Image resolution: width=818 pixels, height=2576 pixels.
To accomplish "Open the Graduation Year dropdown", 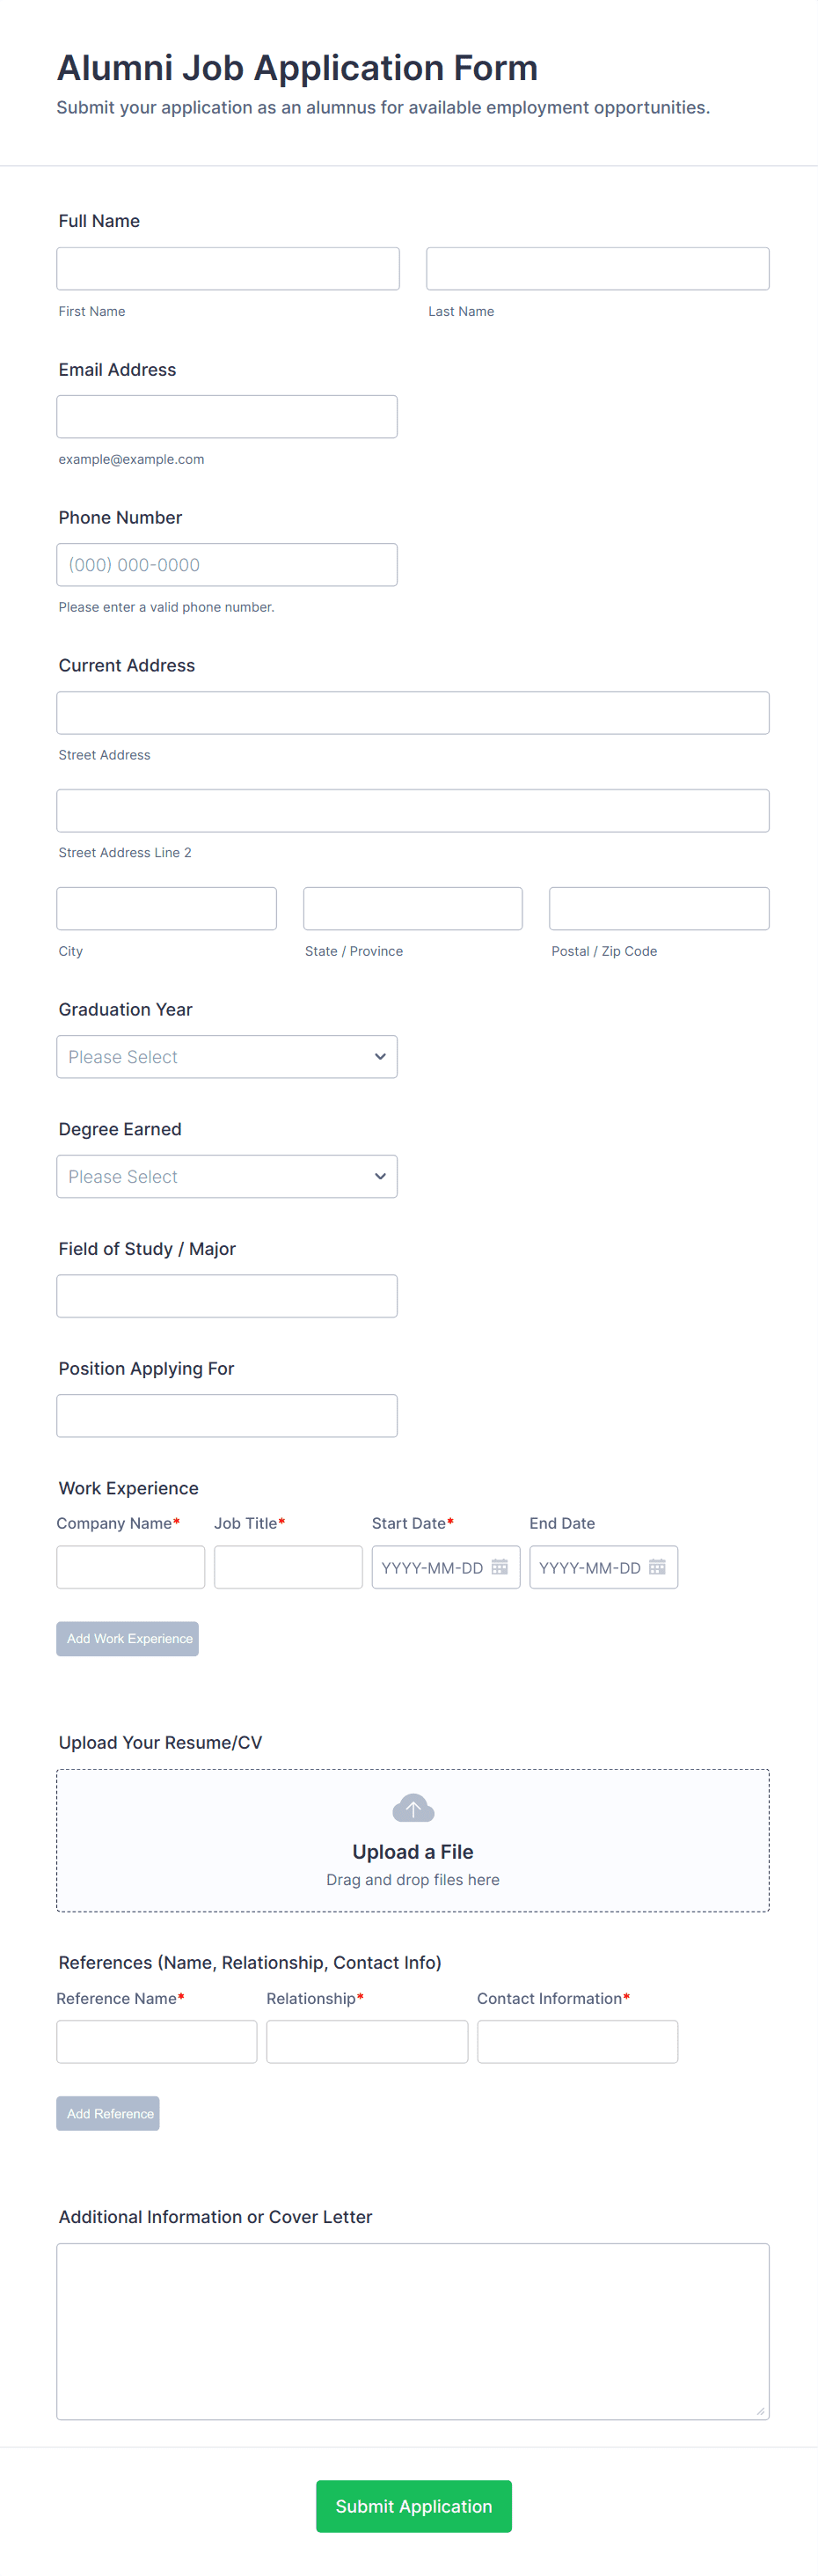I will click(227, 1056).
